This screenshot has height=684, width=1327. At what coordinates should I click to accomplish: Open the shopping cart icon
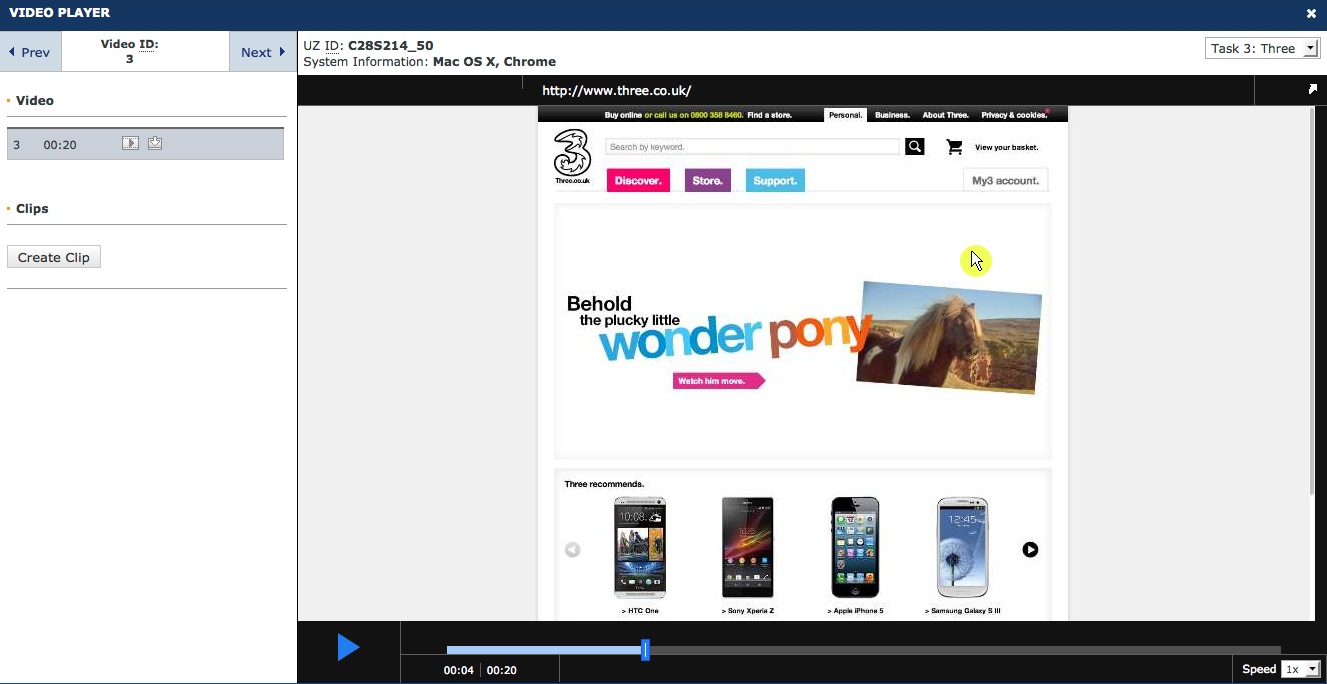[954, 147]
